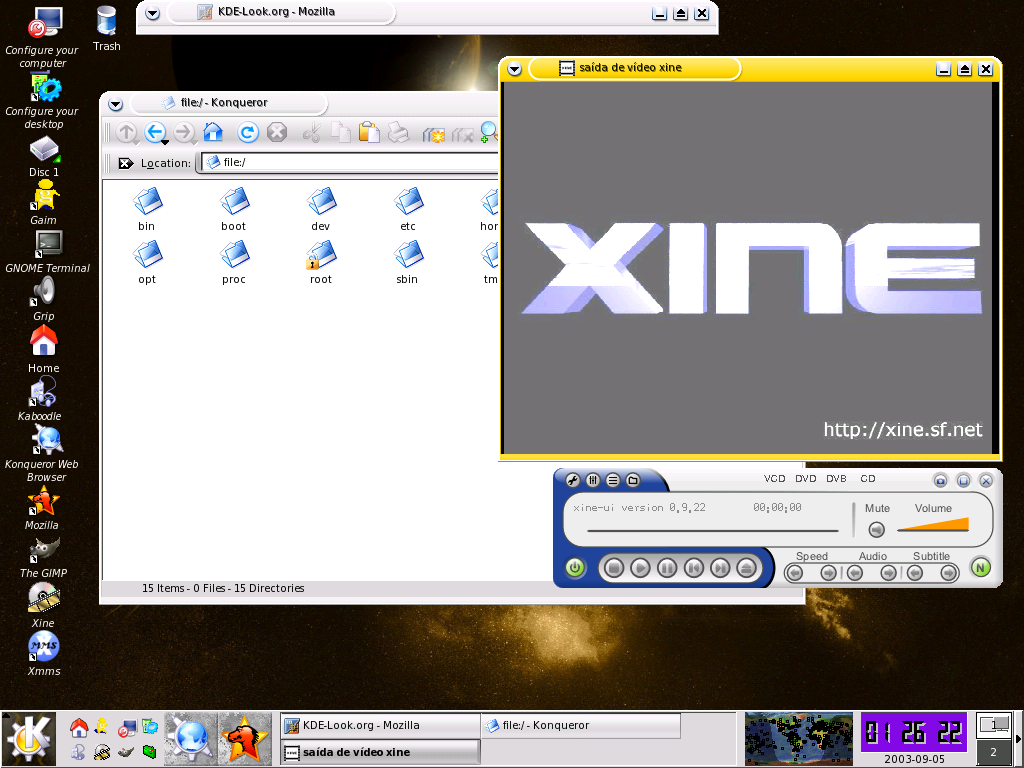Click the Paste clipboard icon in Konqueror
Image resolution: width=1024 pixels, height=768 pixels.
pos(369,133)
